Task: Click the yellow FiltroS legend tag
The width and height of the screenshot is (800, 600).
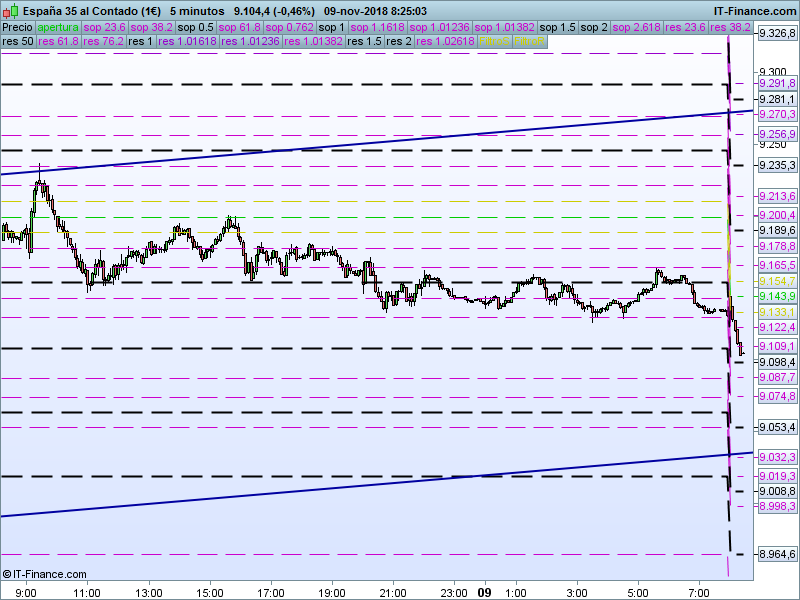Action: coord(494,41)
